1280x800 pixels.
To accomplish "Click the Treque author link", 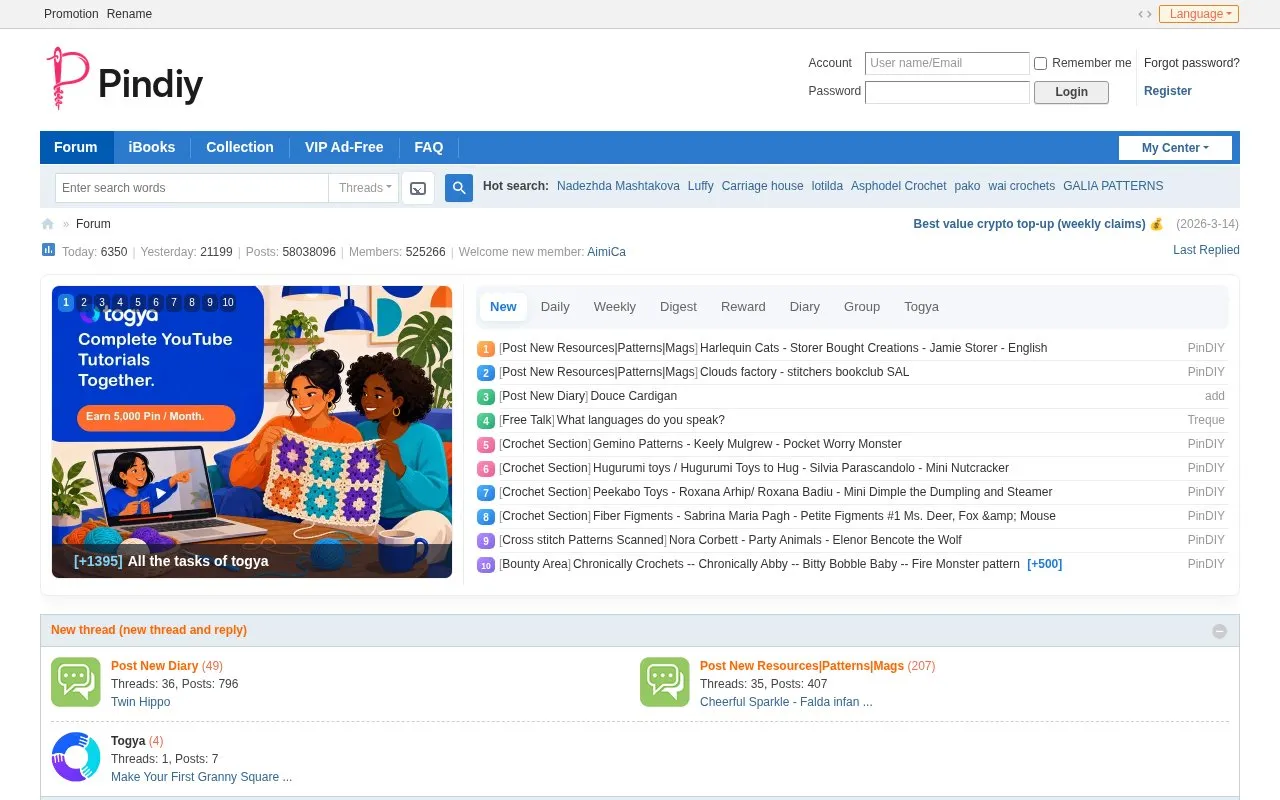I will 1206,420.
